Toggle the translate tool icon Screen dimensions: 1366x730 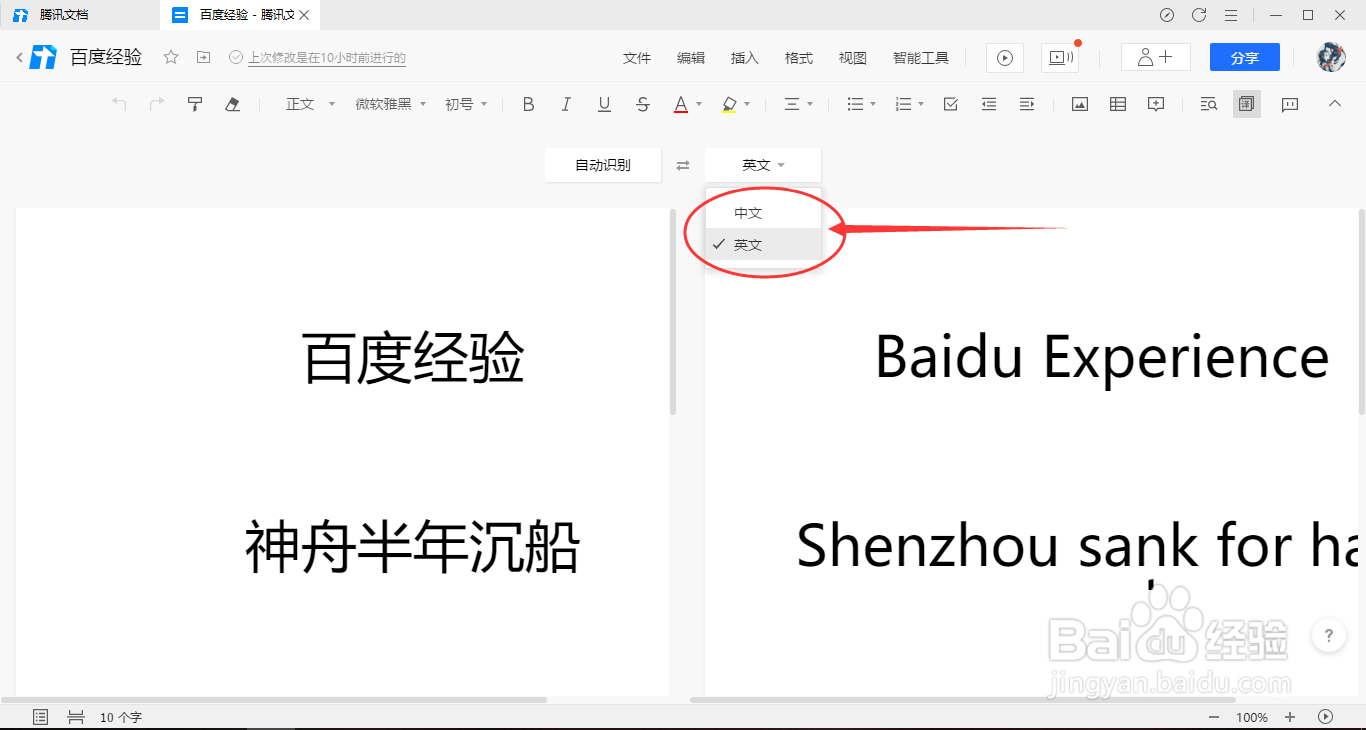point(1246,104)
